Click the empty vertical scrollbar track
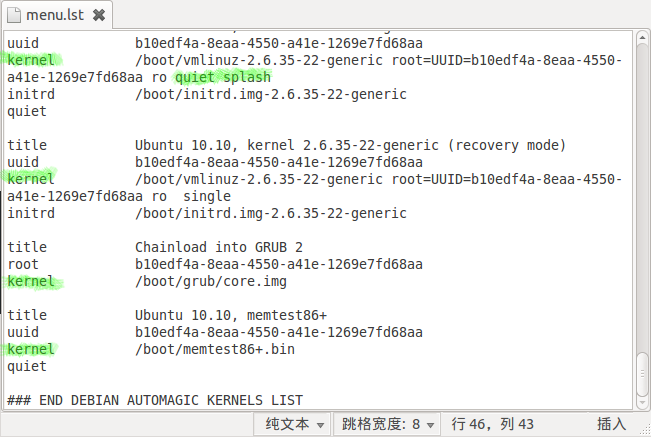Image resolution: width=651 pixels, height=437 pixels. 642,197
